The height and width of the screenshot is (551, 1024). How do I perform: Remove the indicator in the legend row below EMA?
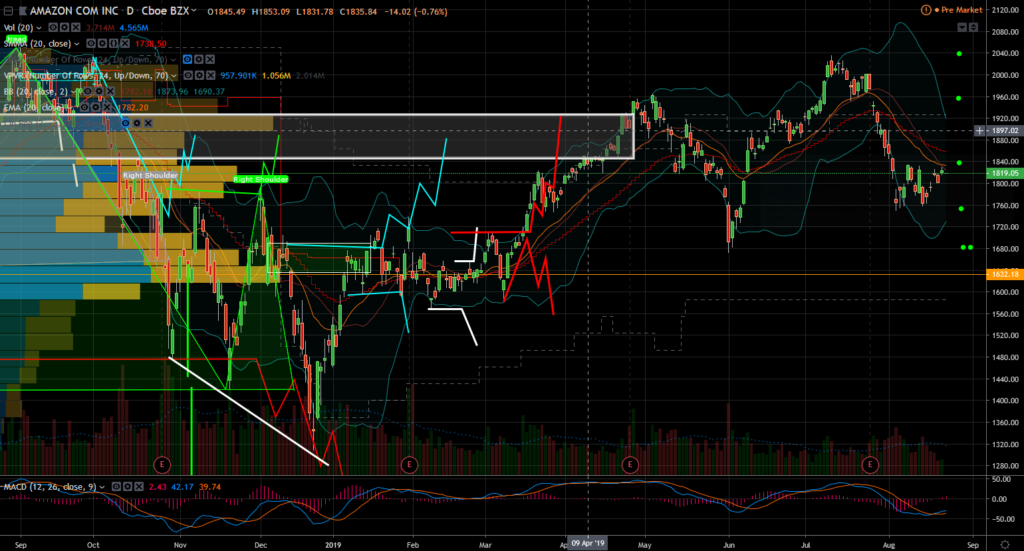[x=148, y=123]
